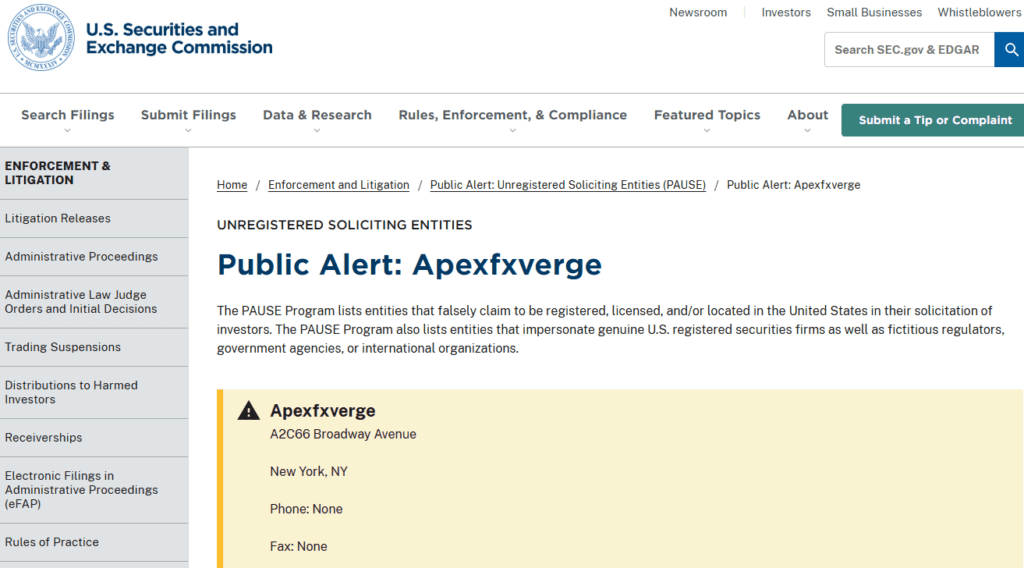Image resolution: width=1024 pixels, height=568 pixels.
Task: Click Submit a Tip or Complaint button
Action: 934,120
